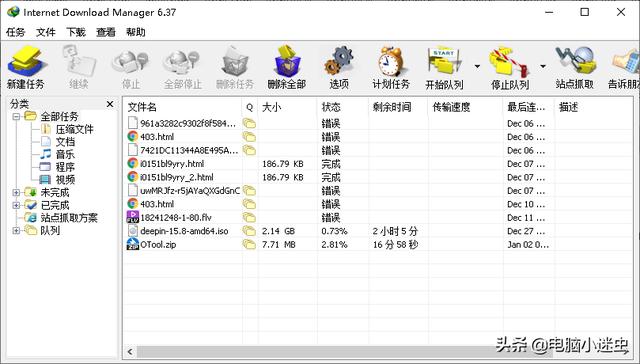Select the 视频 category

point(65,180)
